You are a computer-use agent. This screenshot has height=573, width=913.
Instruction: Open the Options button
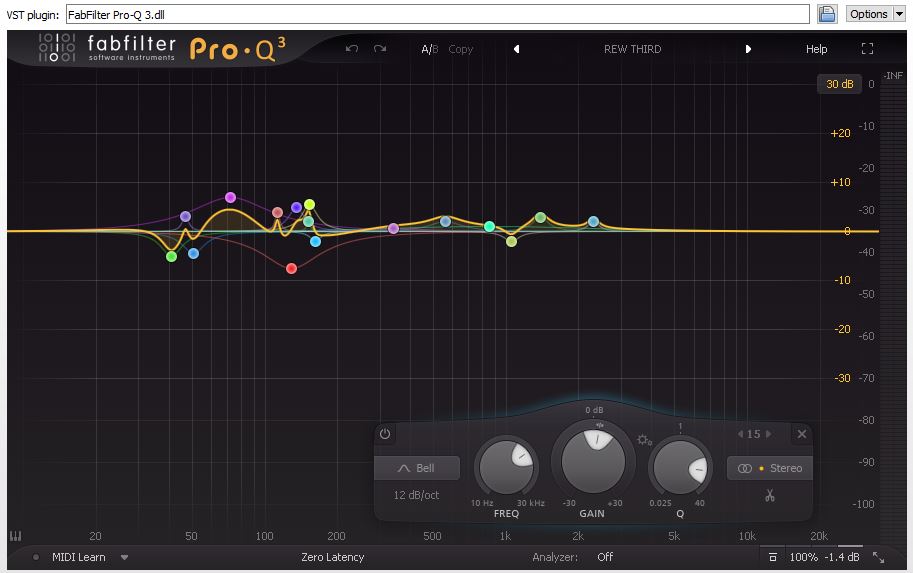[x=868, y=14]
